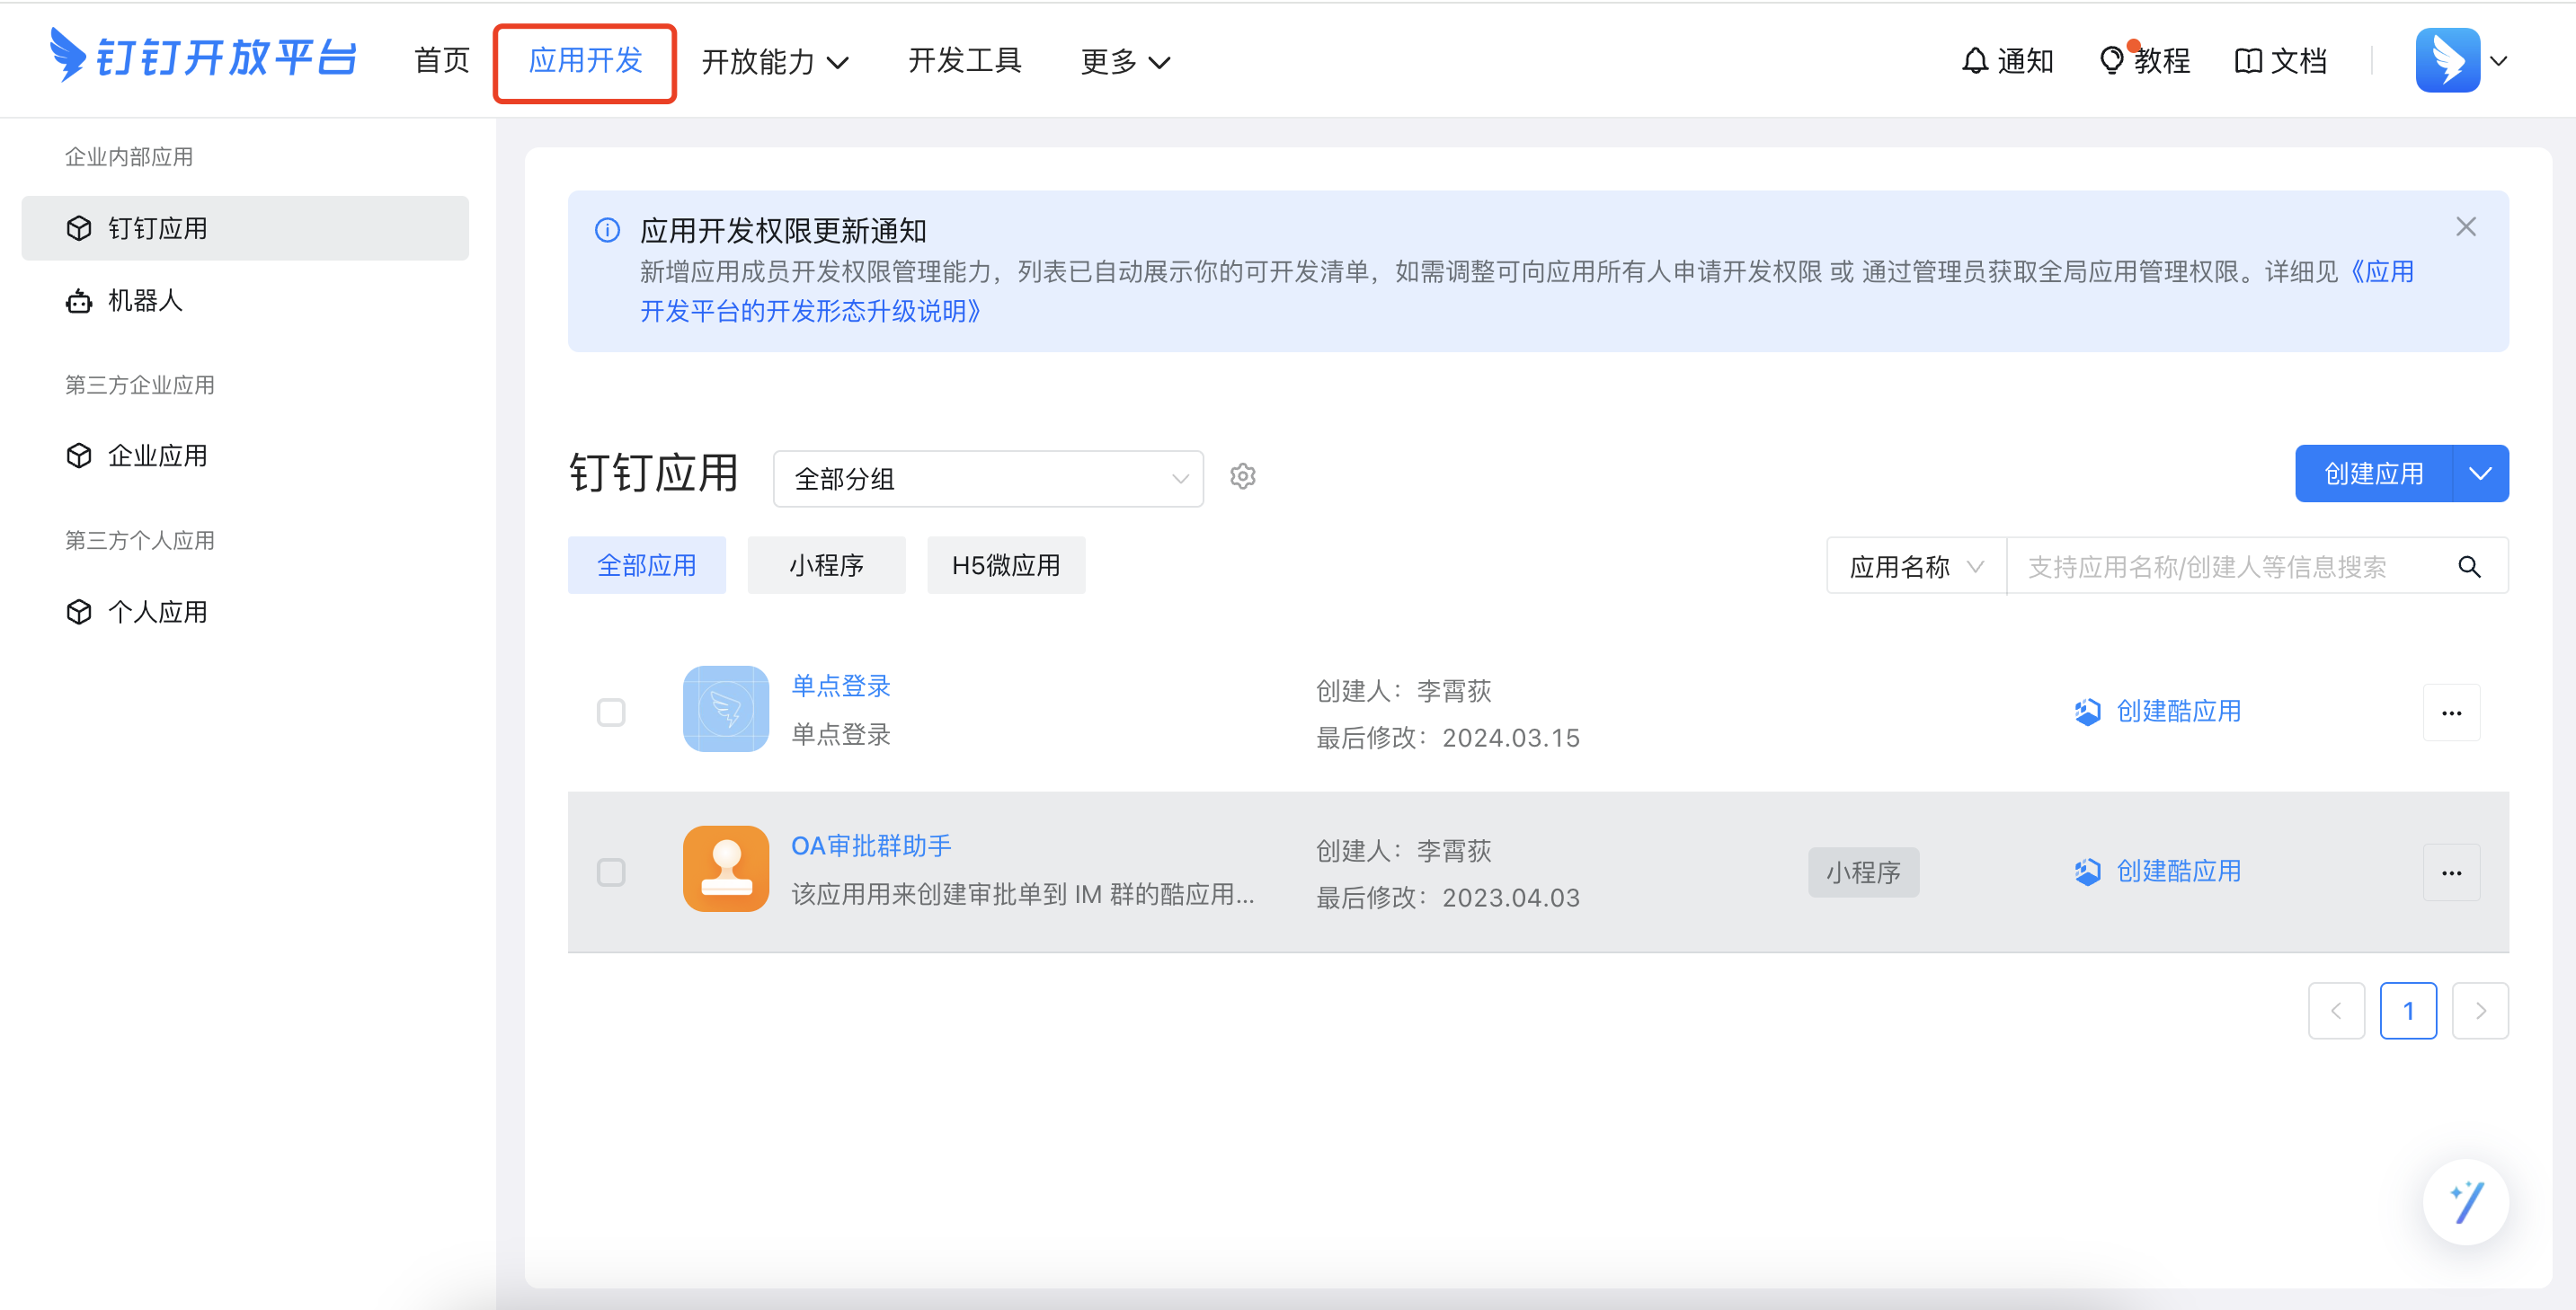Switch to the 小程序 tab
This screenshot has height=1310, width=2576.
click(827, 566)
